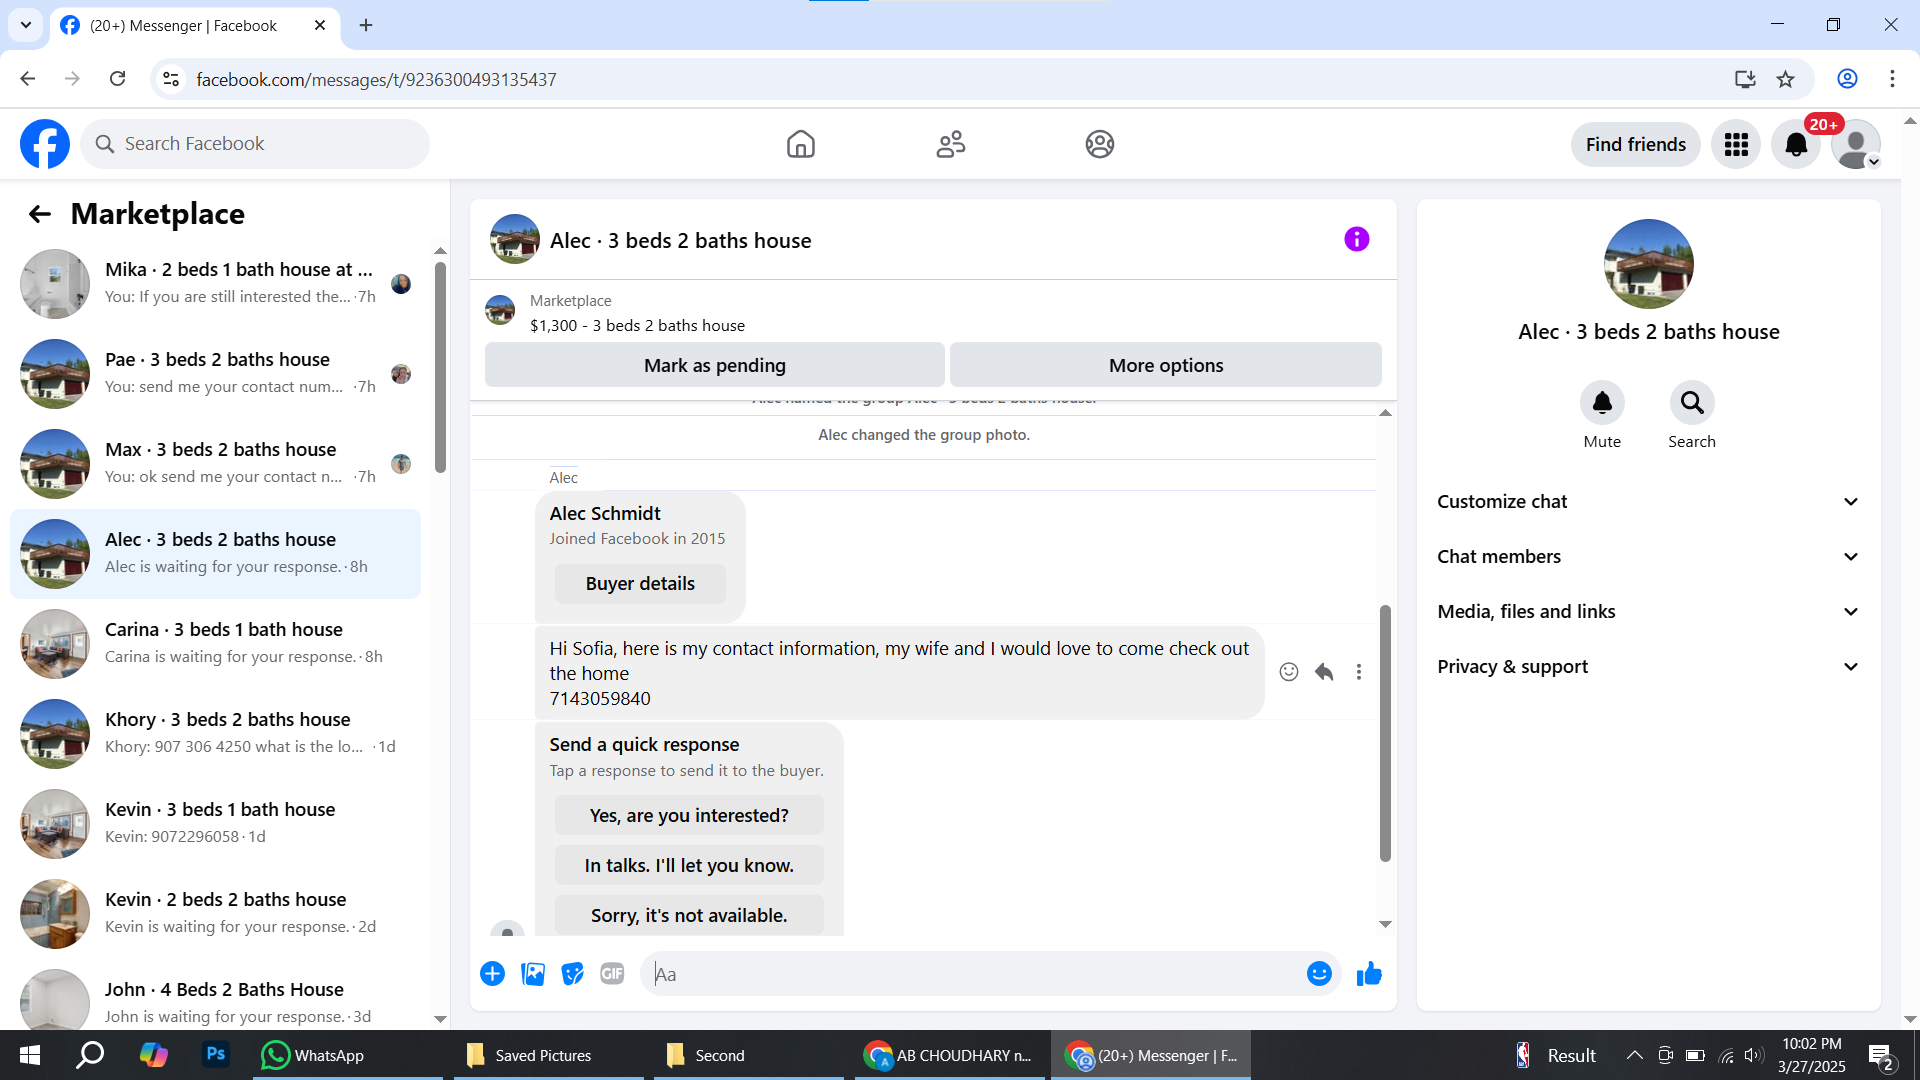The image size is (1920, 1080).
Task: Expand Privacy & support section
Action: (1648, 667)
